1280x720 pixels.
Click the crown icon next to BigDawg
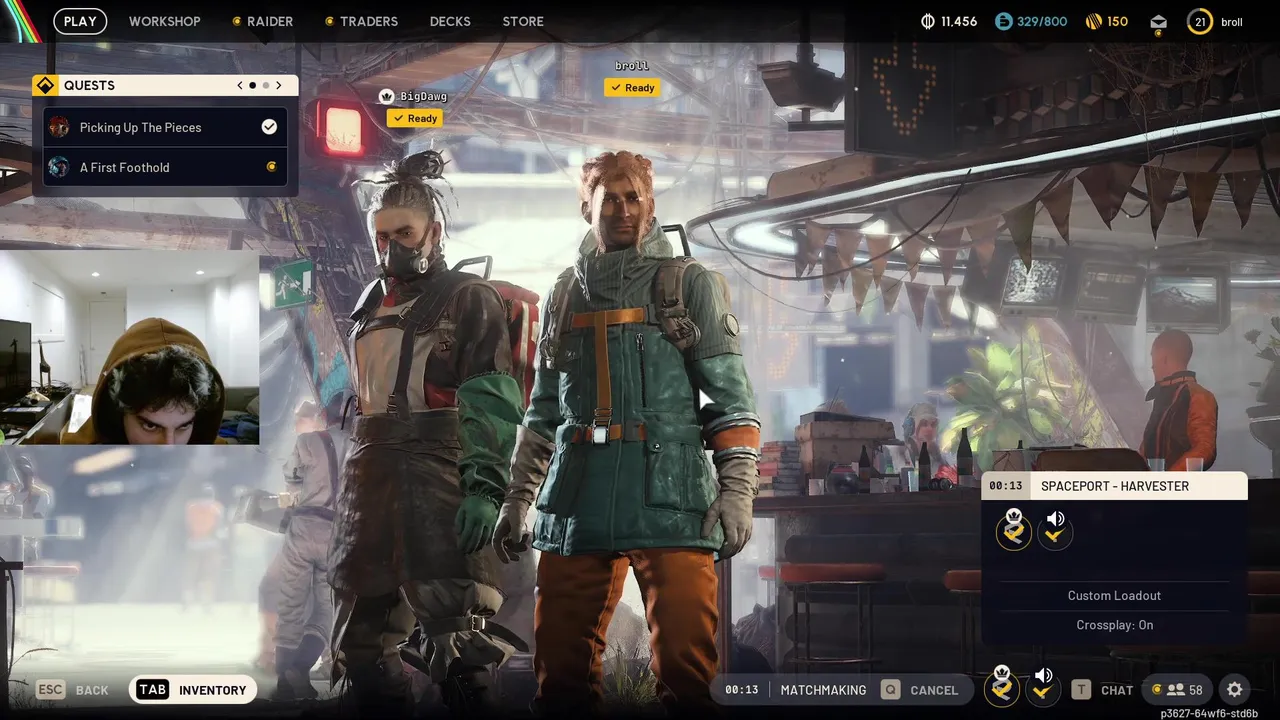coord(386,97)
